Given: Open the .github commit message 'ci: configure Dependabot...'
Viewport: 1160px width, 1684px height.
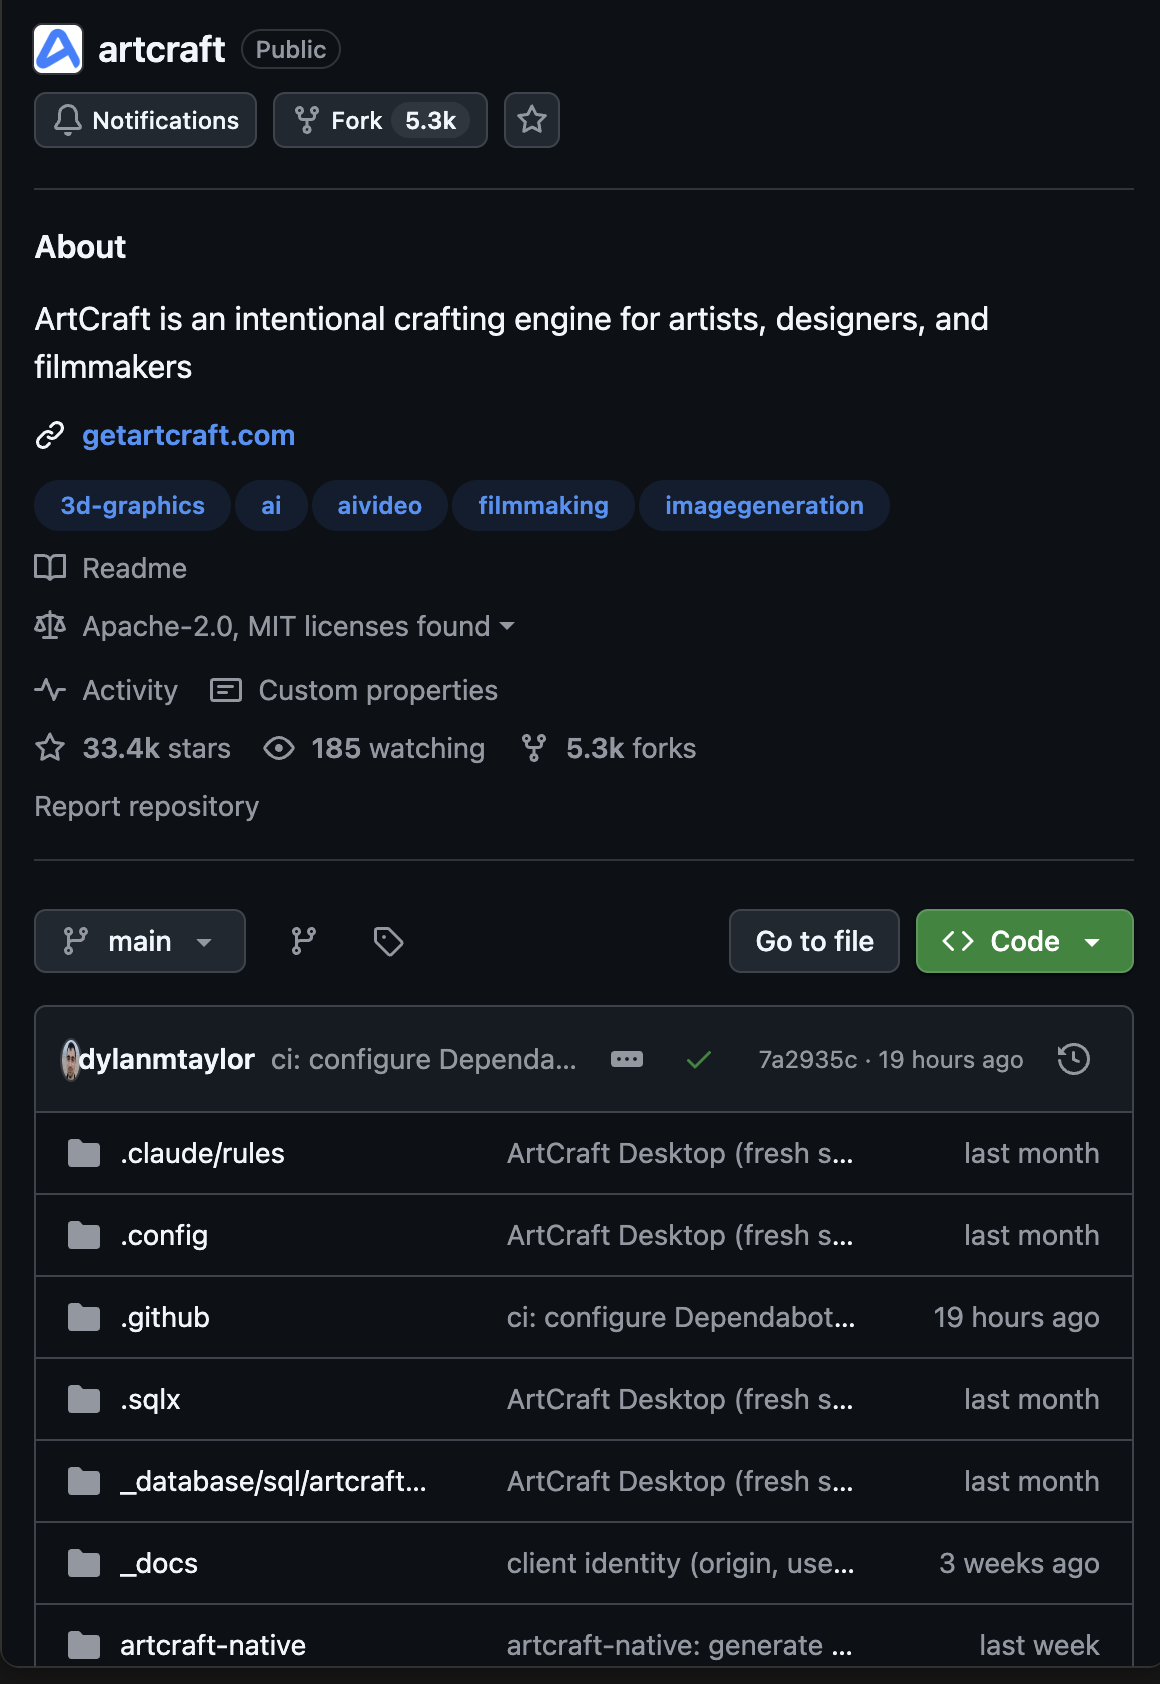Looking at the screenshot, I should pos(681,1317).
